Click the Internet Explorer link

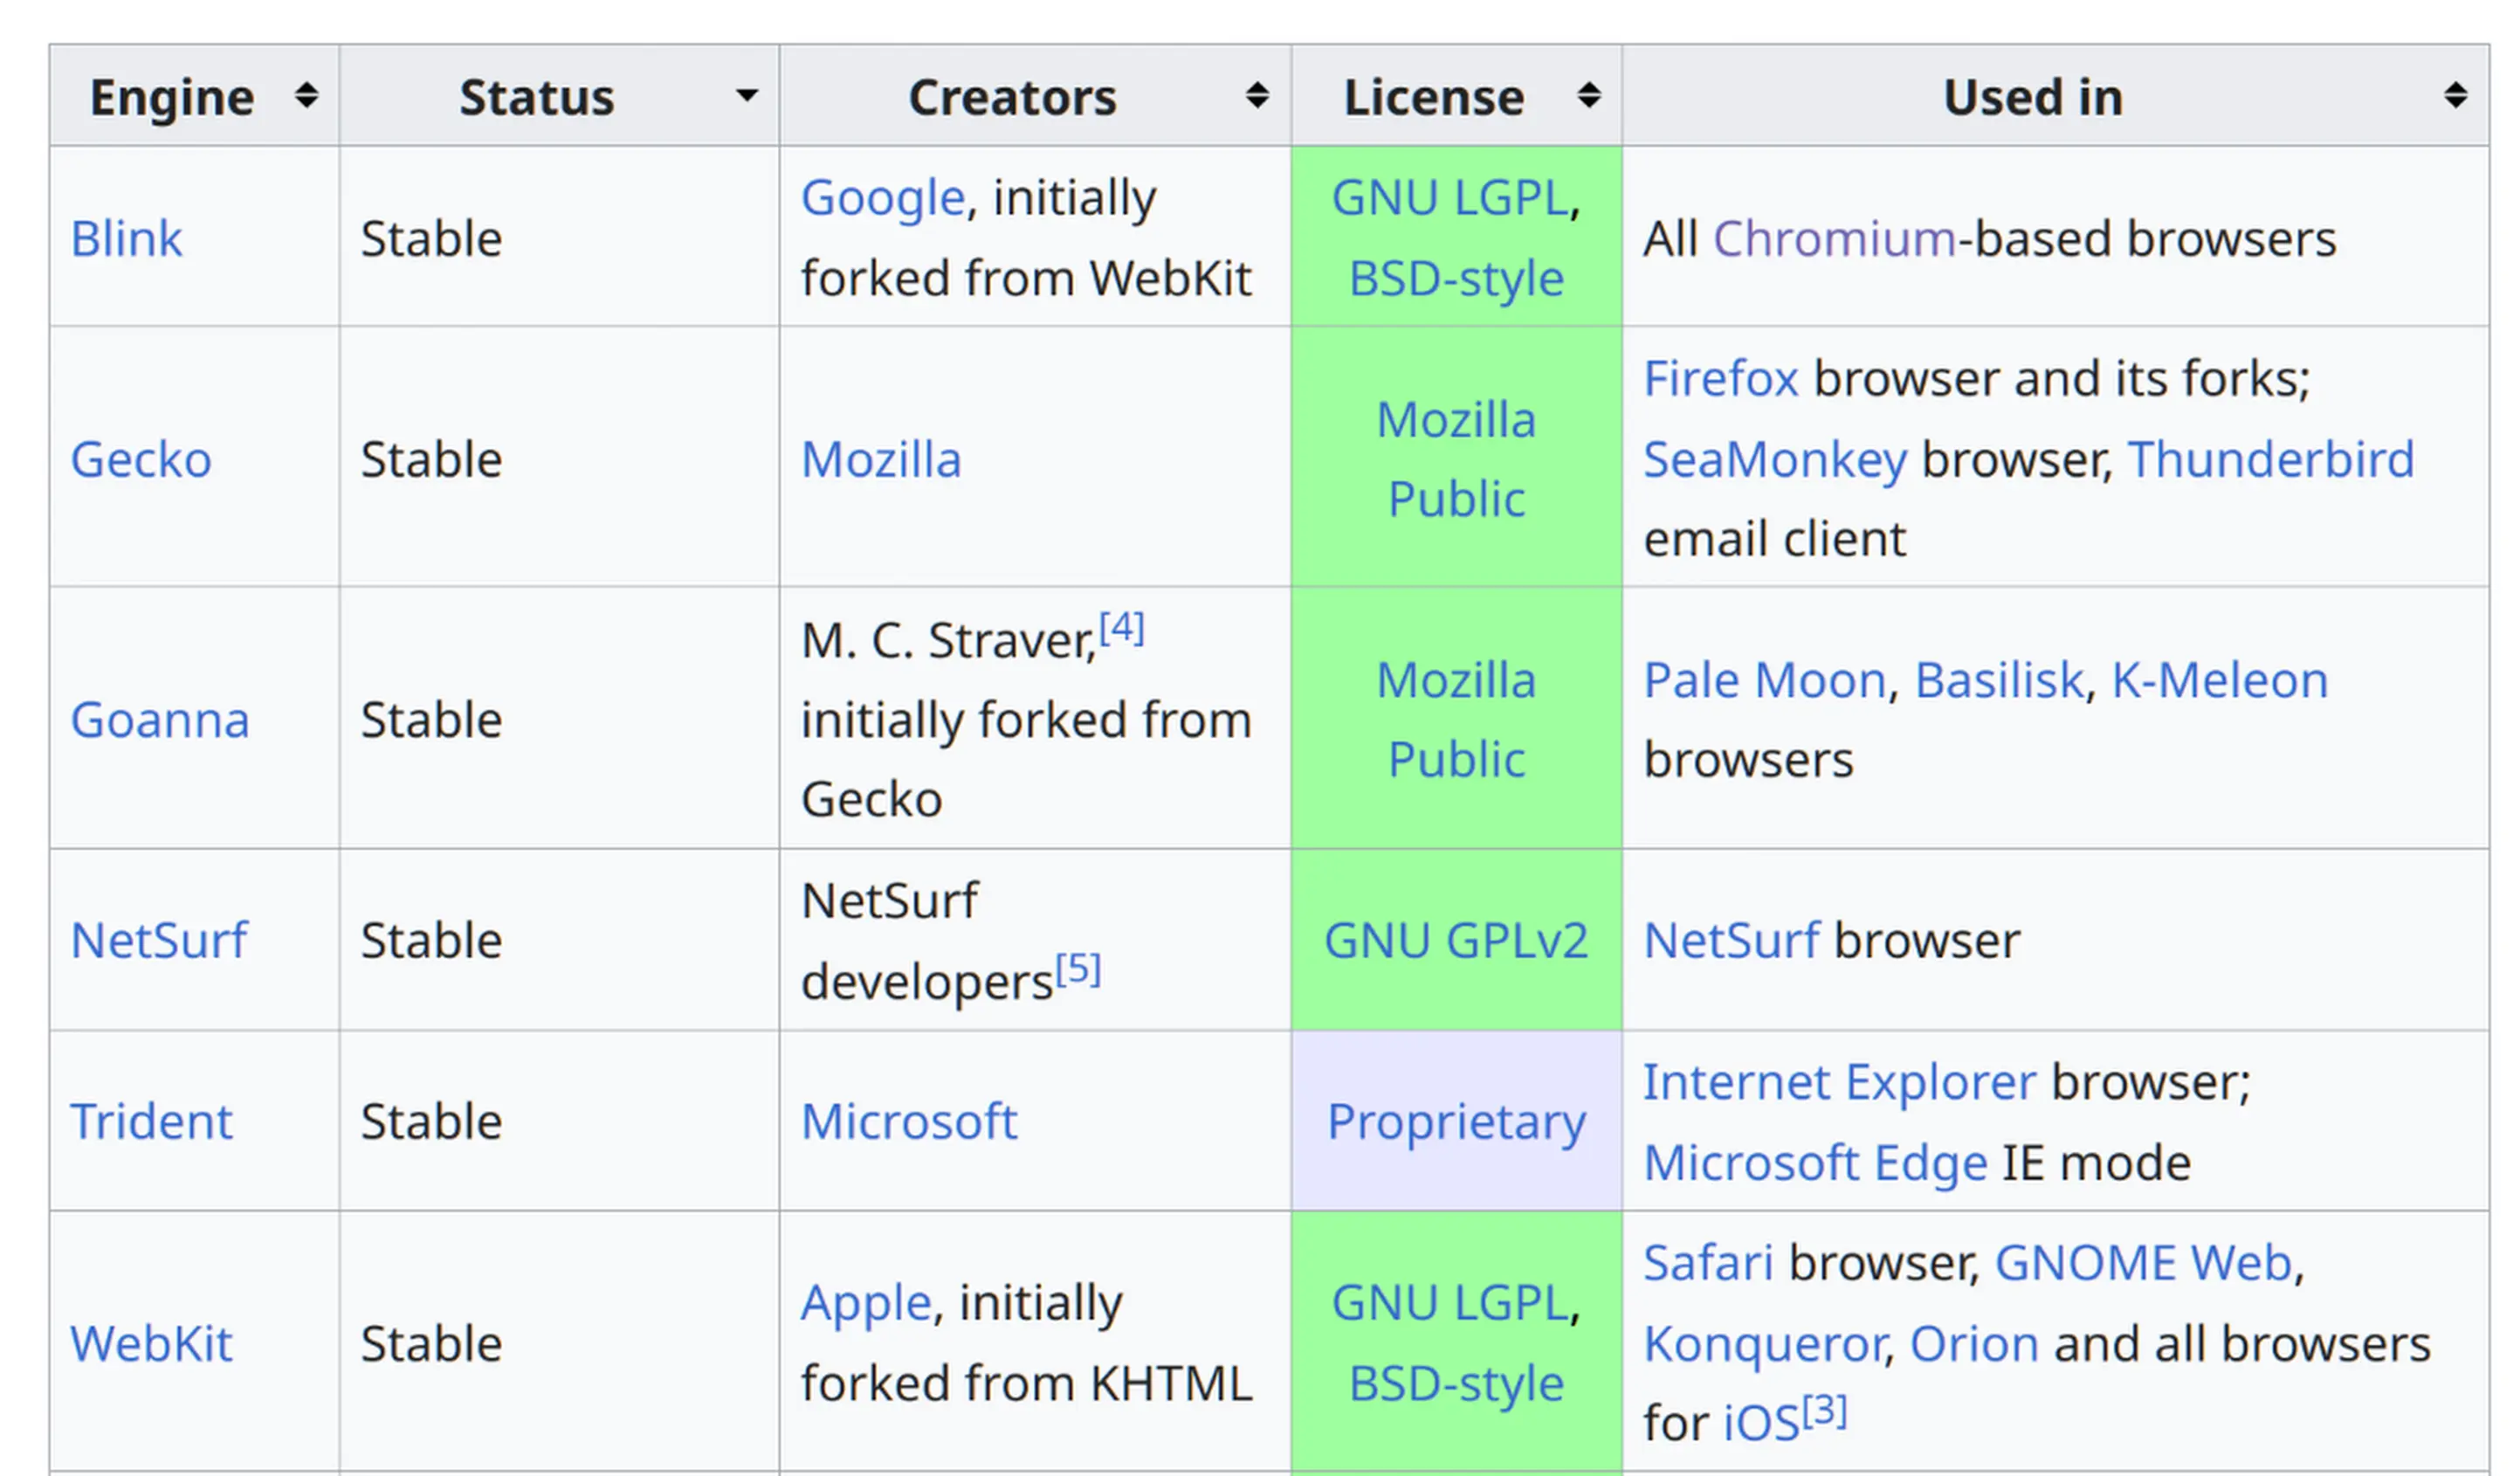pos(1839,1082)
